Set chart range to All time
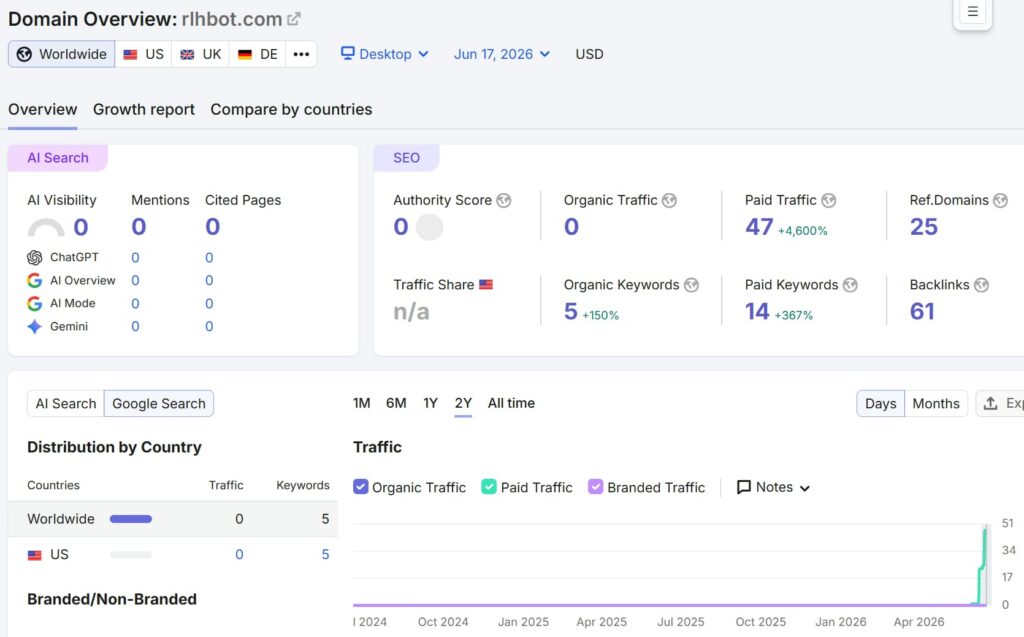Viewport: 1024px width, 637px height. coord(511,403)
